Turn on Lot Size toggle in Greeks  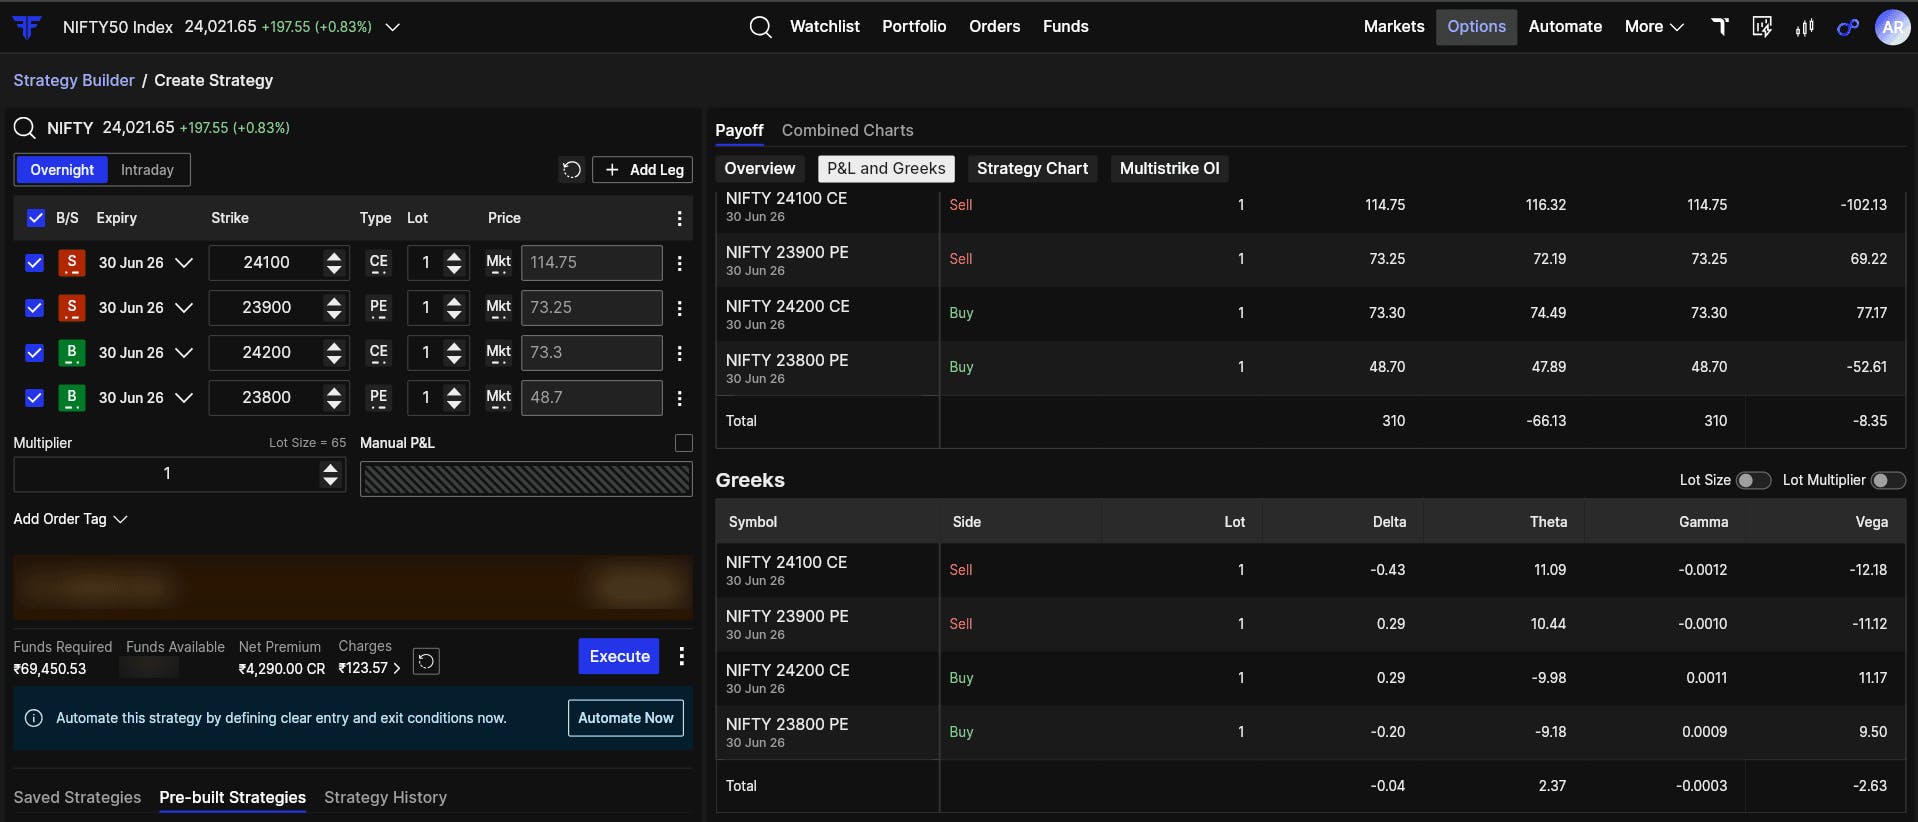coord(1753,481)
